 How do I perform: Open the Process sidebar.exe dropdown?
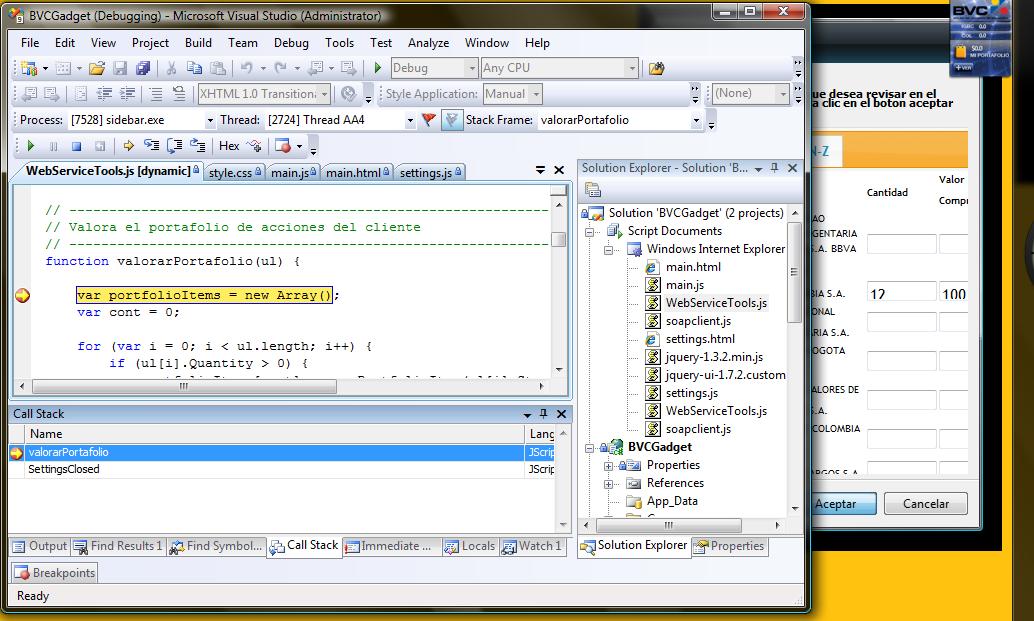coord(210,120)
